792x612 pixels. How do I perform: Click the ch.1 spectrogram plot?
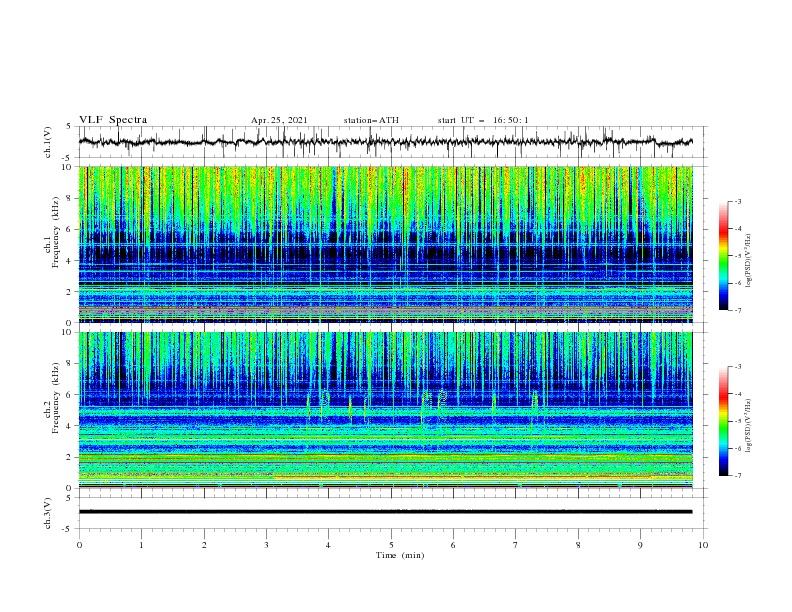pos(386,244)
